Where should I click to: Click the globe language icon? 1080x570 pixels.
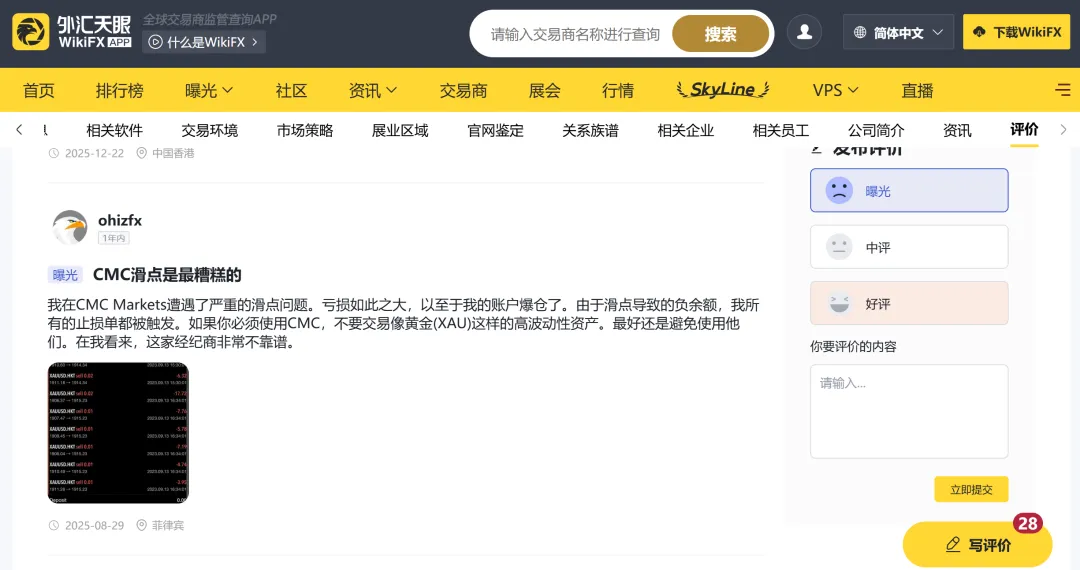[860, 32]
